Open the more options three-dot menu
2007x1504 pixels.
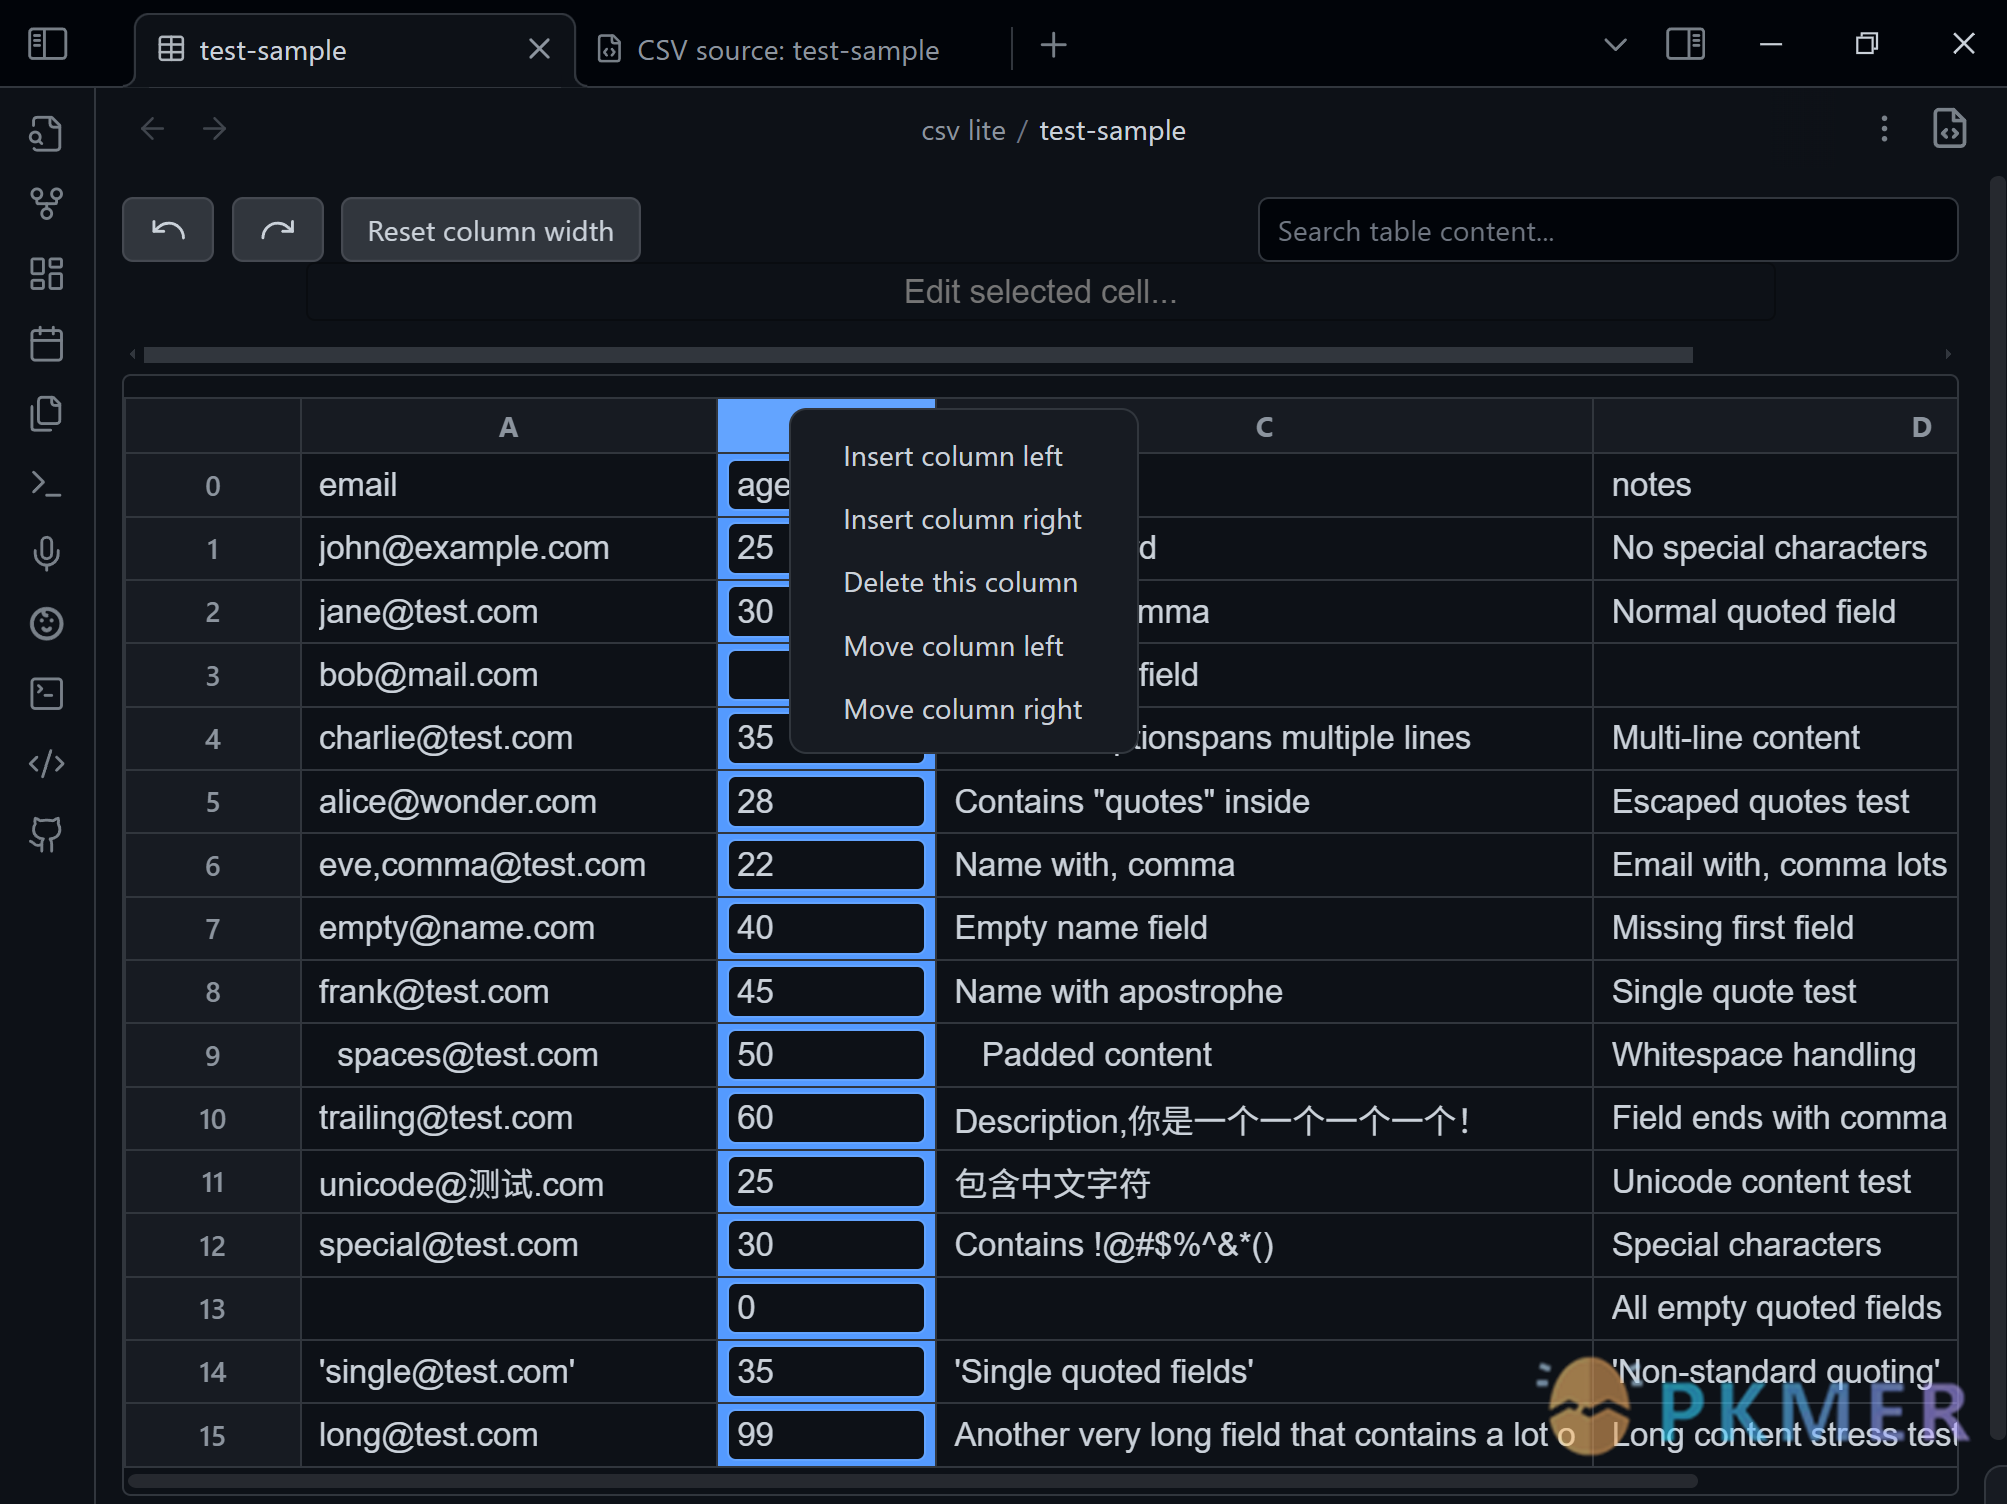point(1883,128)
